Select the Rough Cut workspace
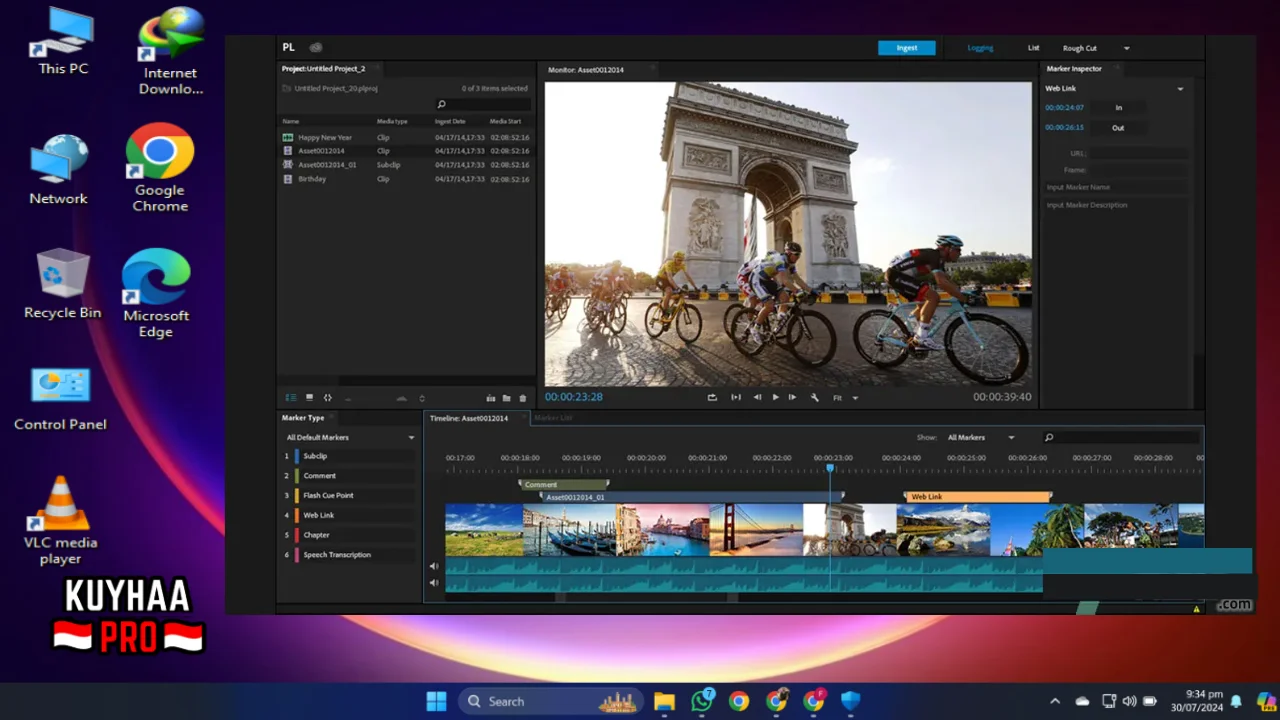This screenshot has height=720, width=1280. pos(1080,48)
